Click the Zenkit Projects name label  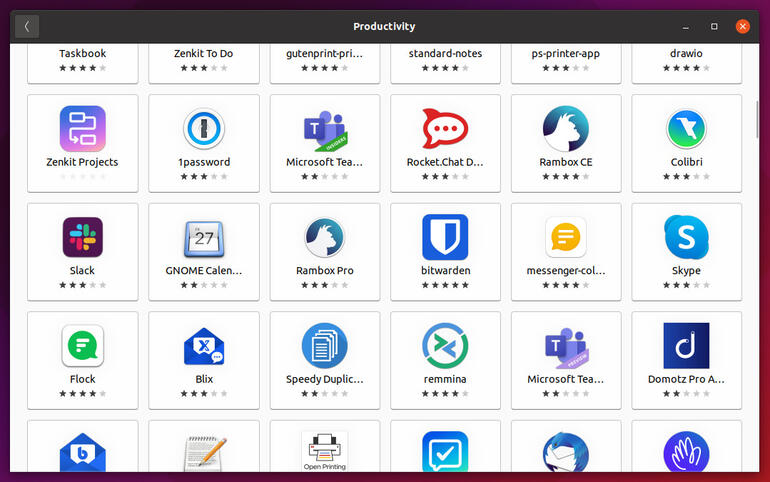[x=82, y=162]
